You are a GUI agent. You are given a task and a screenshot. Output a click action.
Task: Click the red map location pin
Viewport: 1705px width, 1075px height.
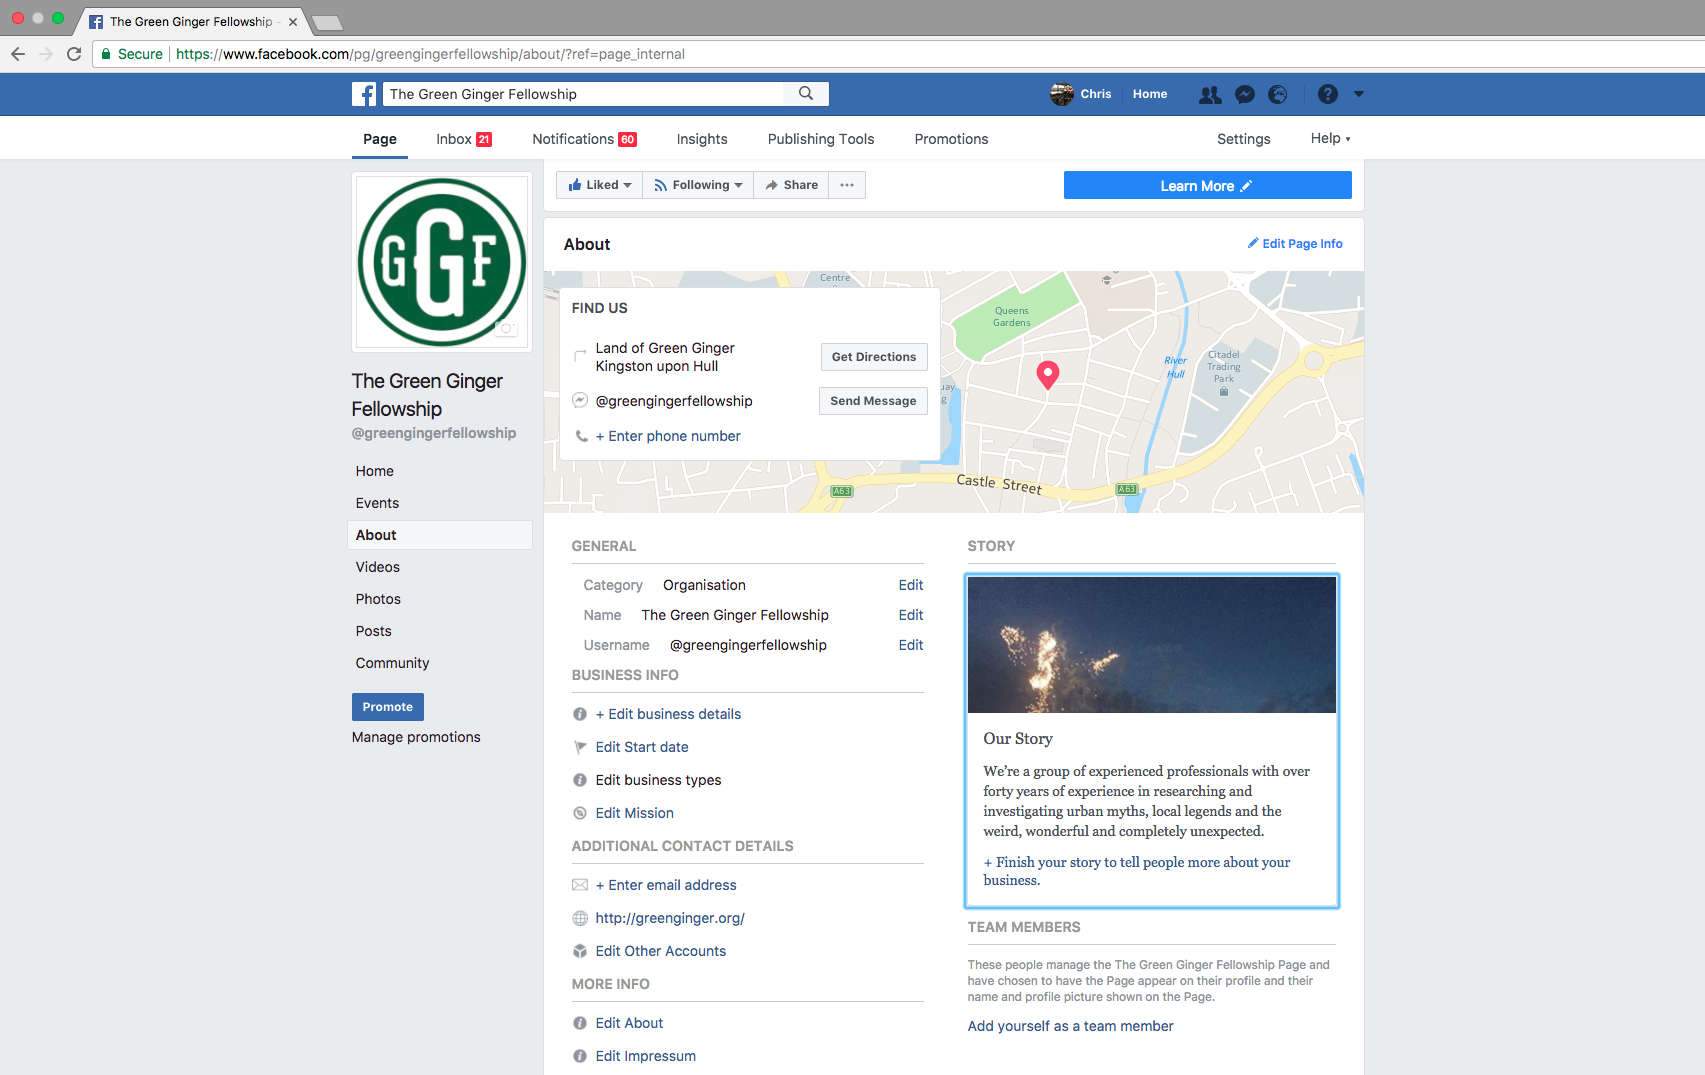(x=1047, y=375)
